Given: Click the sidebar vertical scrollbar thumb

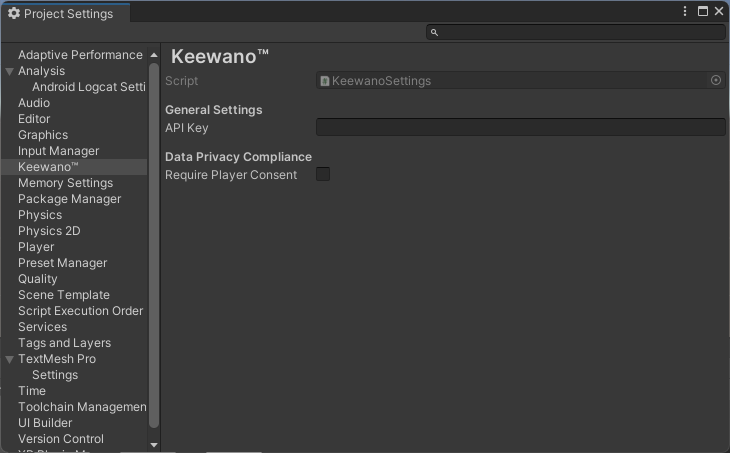Looking at the screenshot, I should [154, 245].
